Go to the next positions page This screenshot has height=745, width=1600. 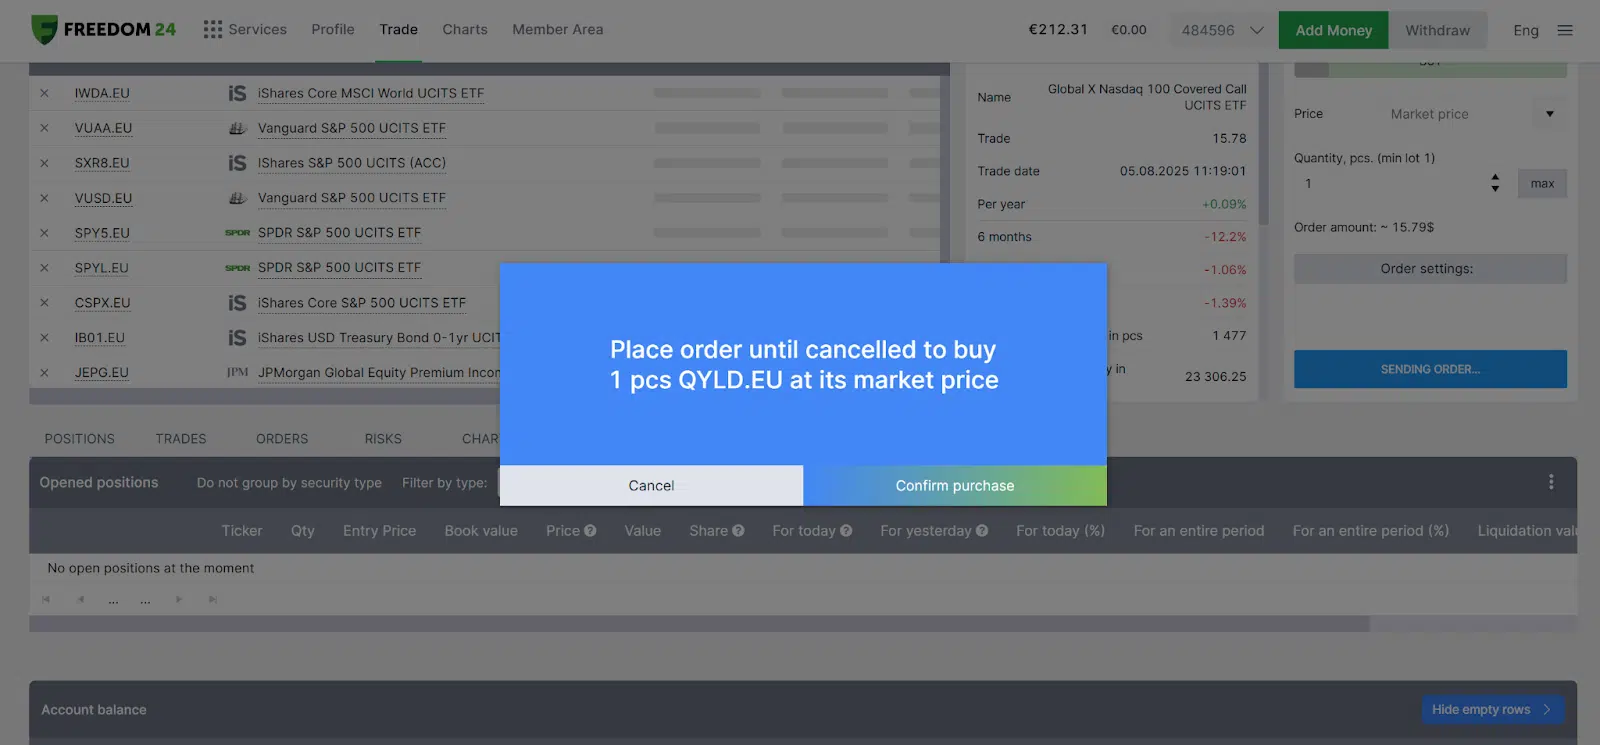pos(179,600)
